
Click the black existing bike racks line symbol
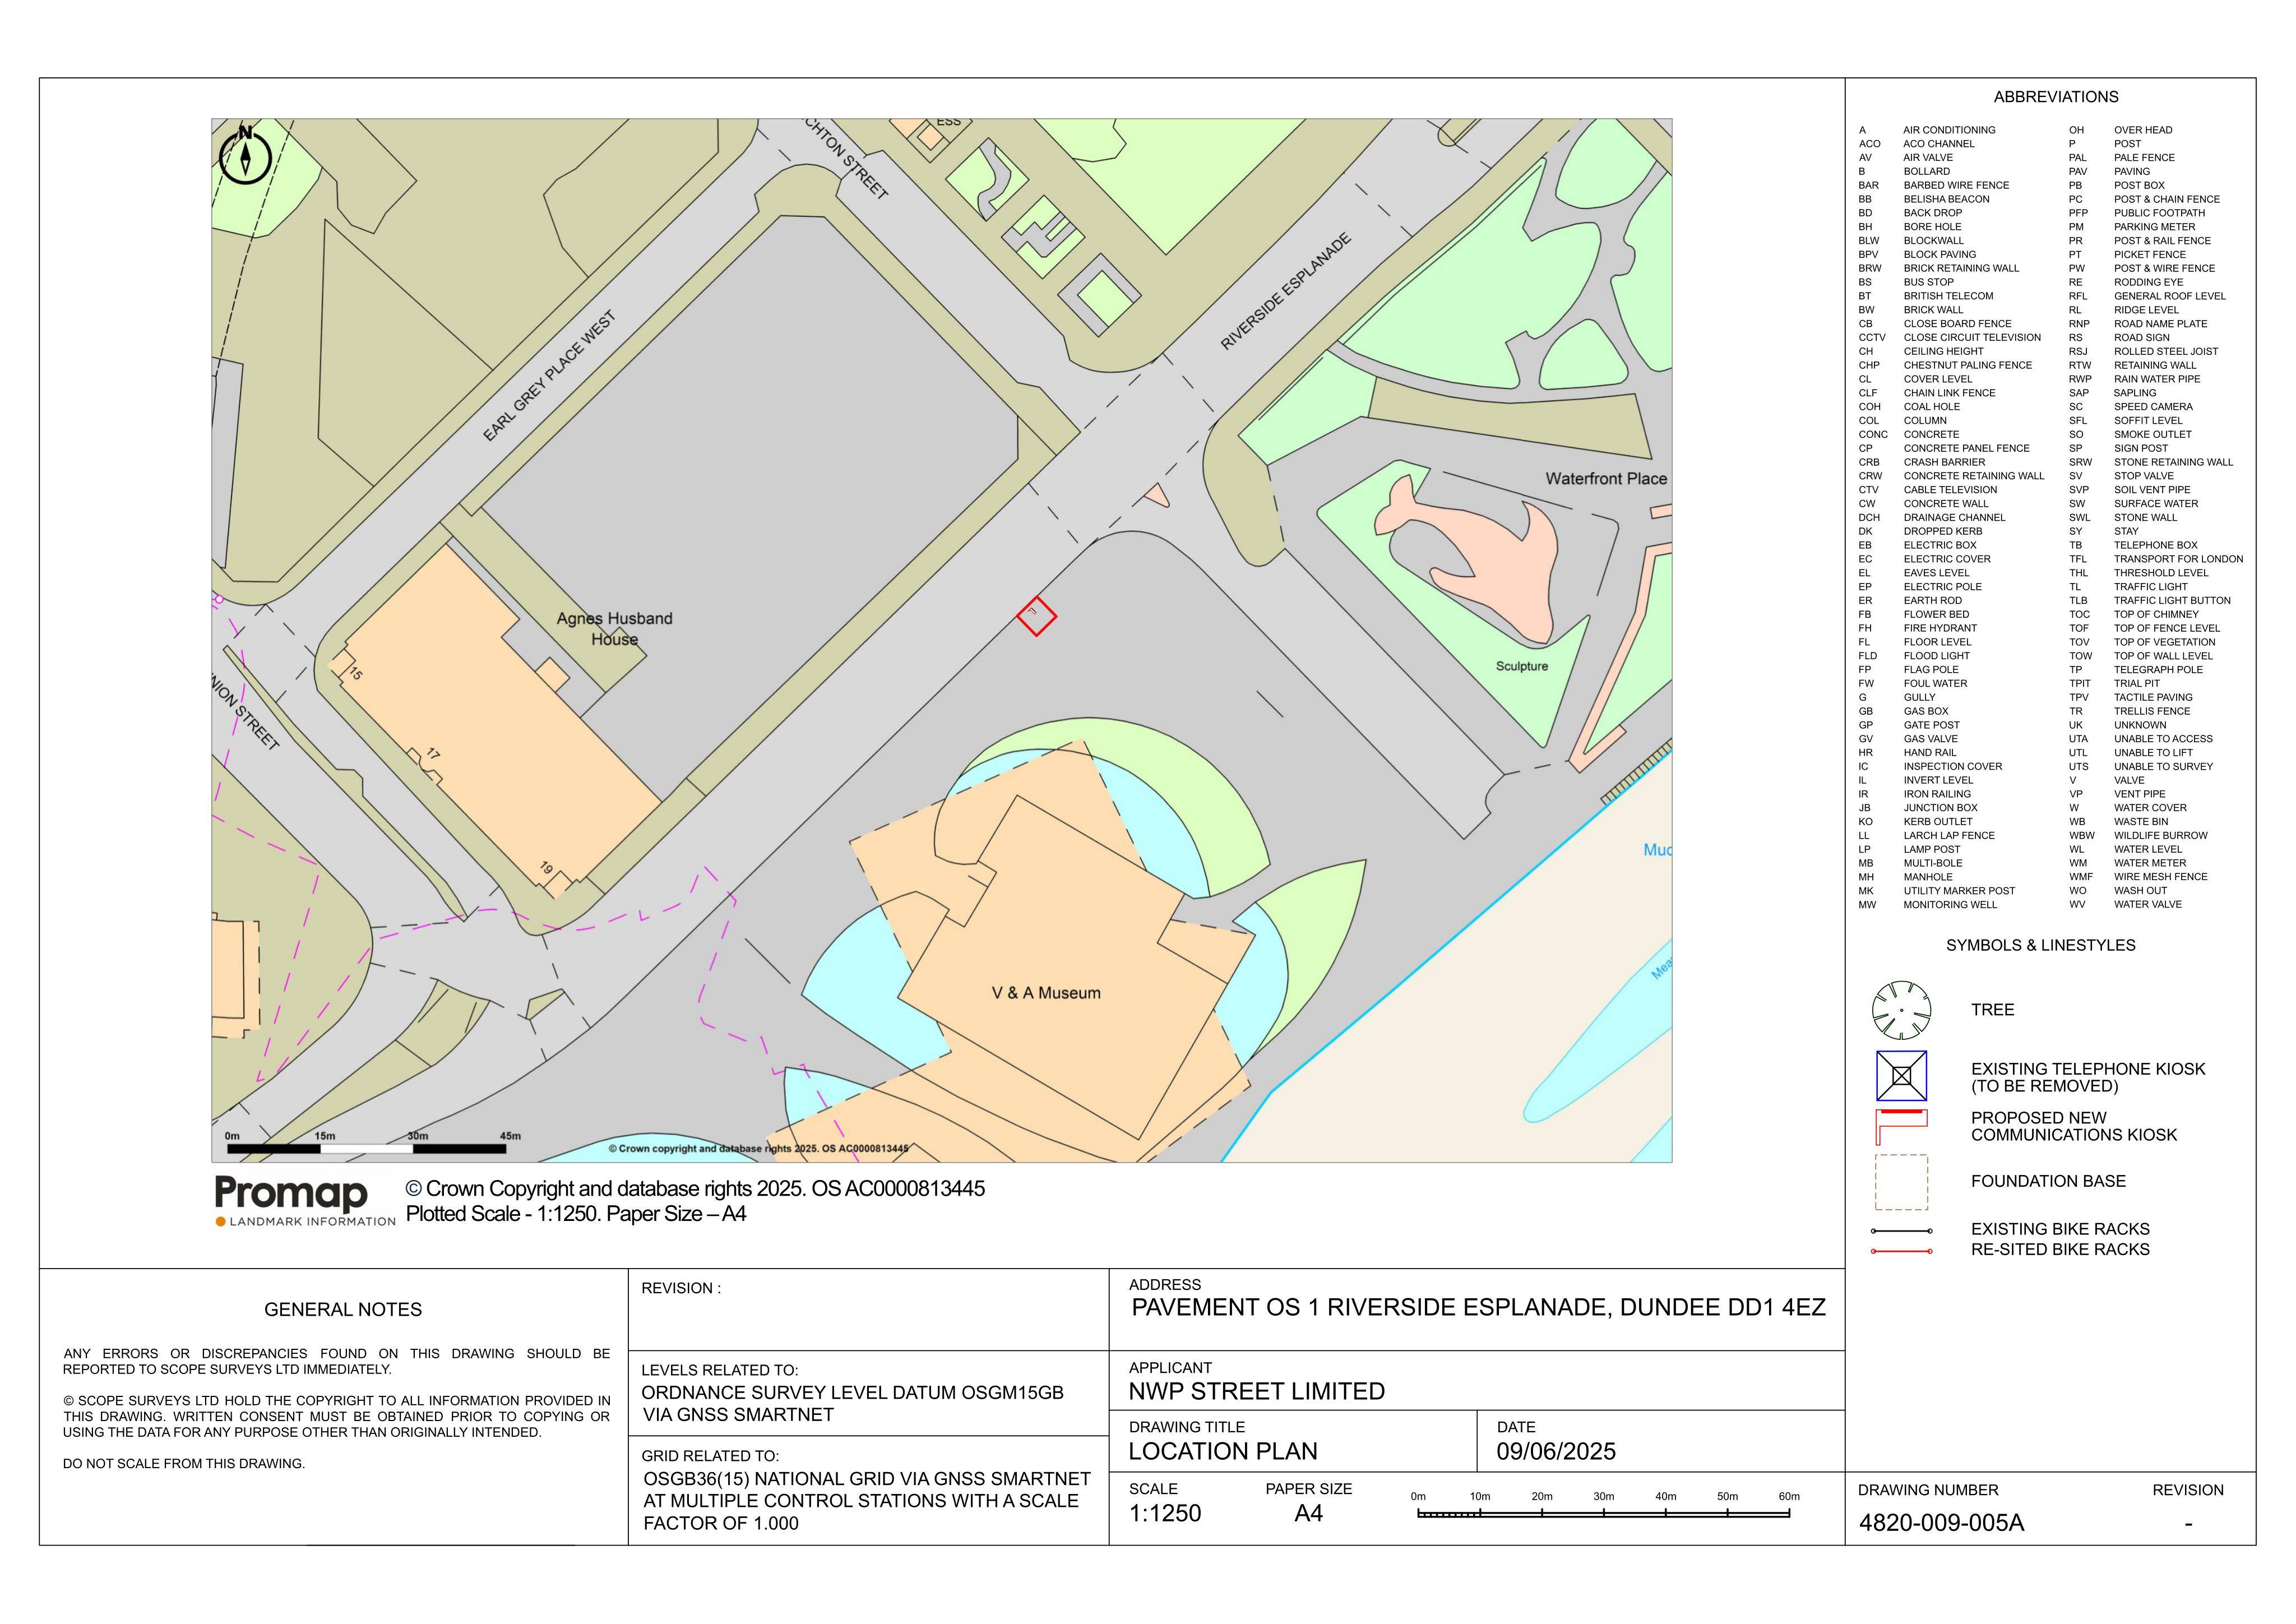1901,1231
